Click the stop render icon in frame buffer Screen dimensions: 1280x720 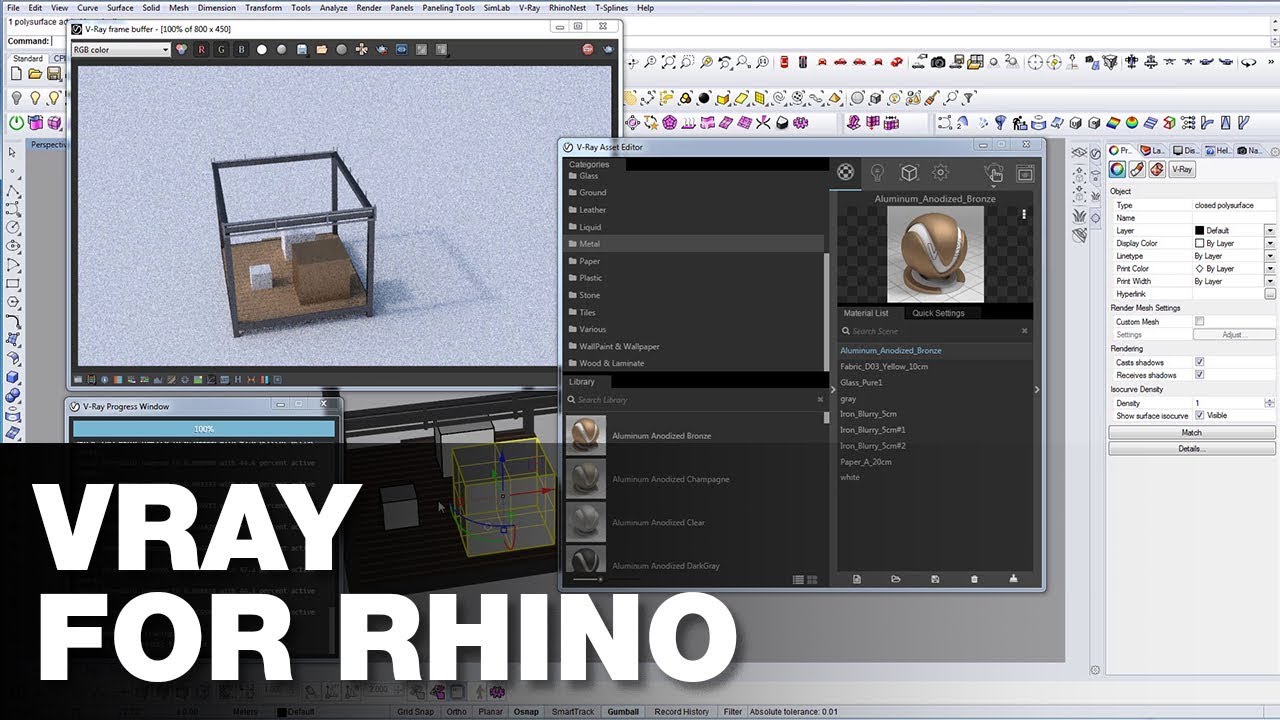coord(588,49)
